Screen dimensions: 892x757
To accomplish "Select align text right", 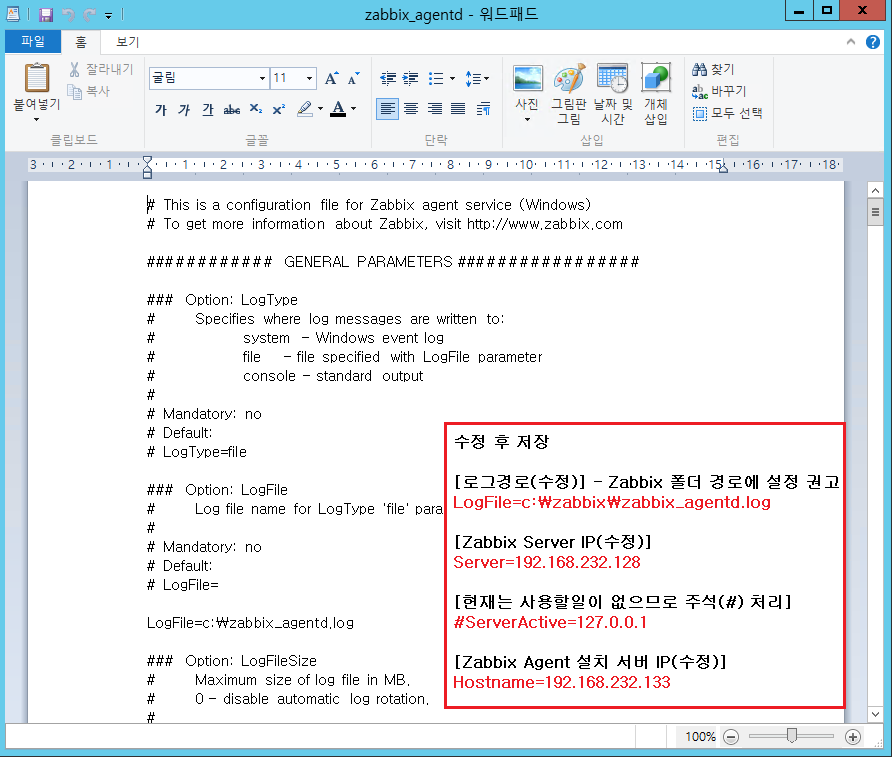I will [x=435, y=109].
